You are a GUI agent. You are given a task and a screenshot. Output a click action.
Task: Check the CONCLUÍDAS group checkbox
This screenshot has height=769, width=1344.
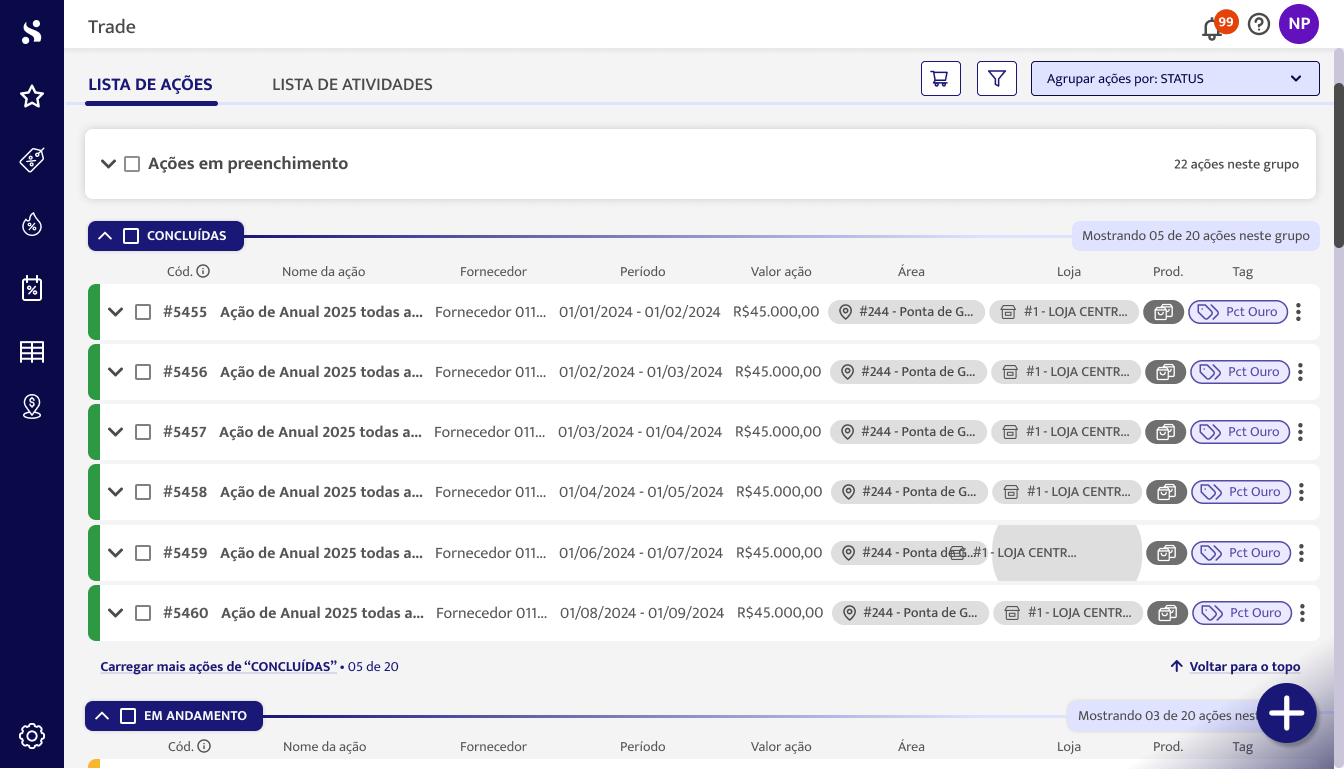(x=131, y=236)
